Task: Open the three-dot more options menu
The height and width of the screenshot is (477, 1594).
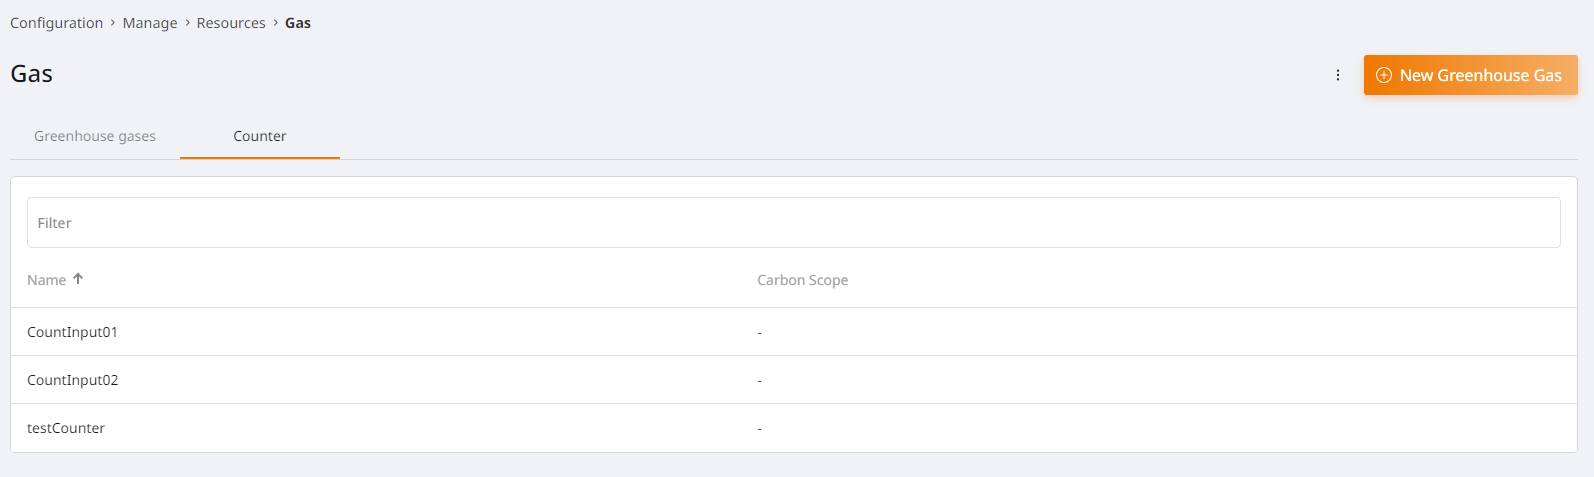Action: coord(1338,75)
